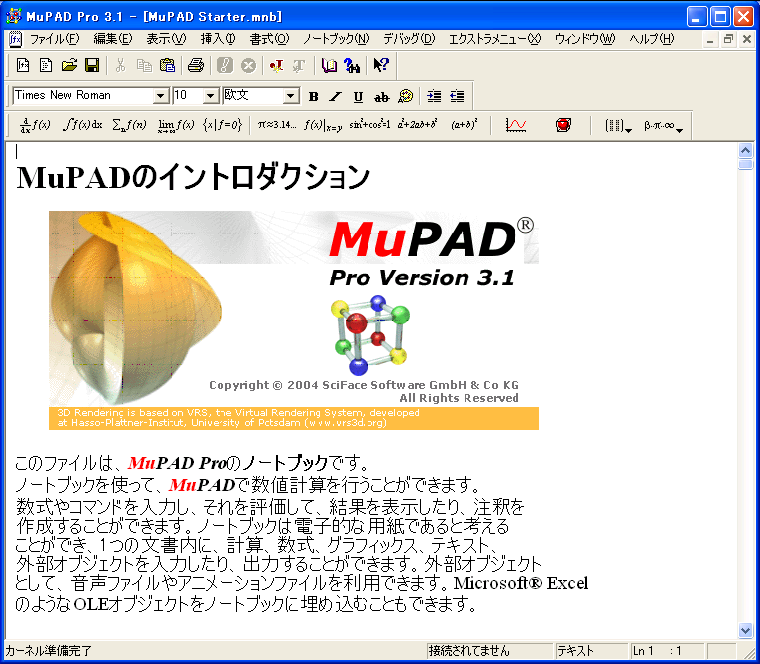
Task: Open the ウィンドウ(W) menu
Action: pos(585,39)
